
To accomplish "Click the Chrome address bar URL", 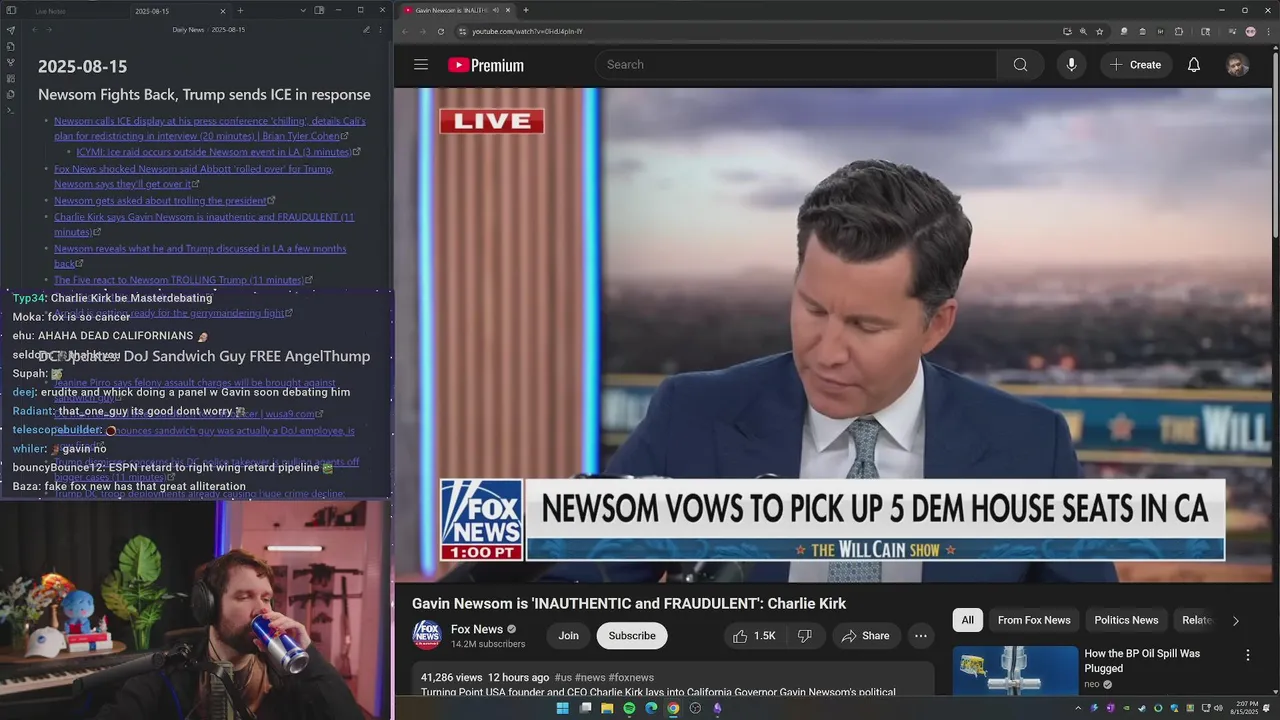I will pyautogui.click(x=527, y=31).
